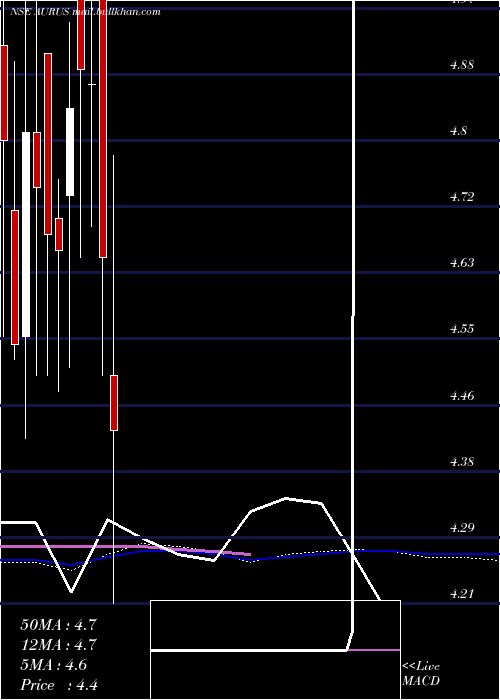Image resolution: width=500 pixels, height=700 pixels.
Task: Click the Price : 4.4 reading
Action: [59, 685]
